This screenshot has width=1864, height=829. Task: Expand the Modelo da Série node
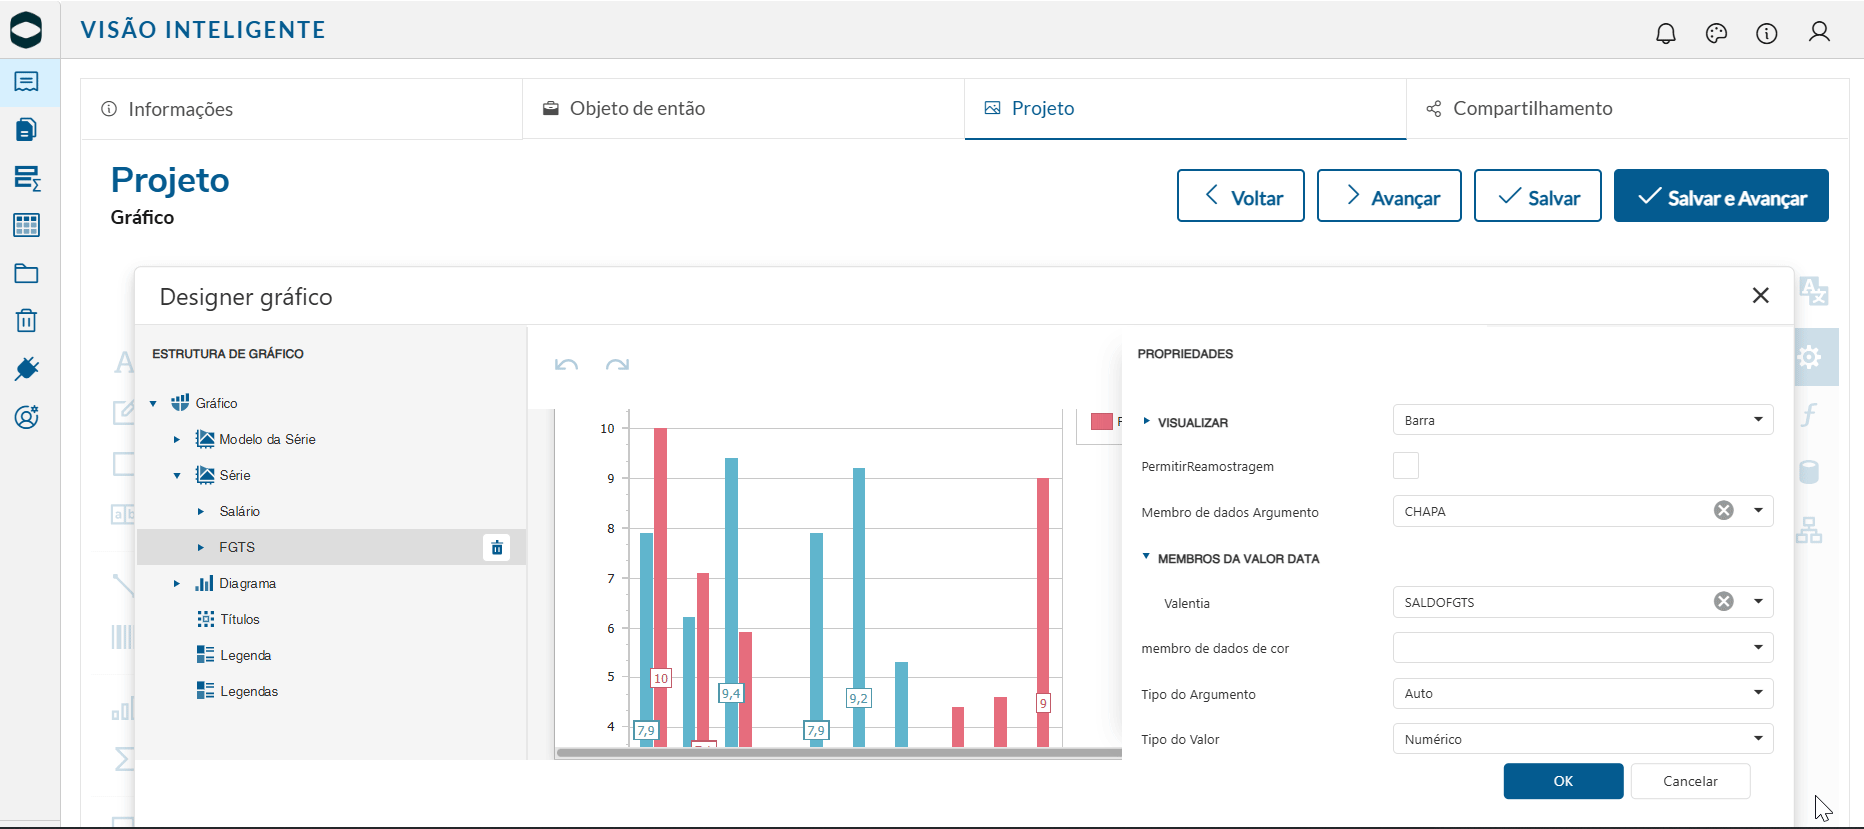177,439
